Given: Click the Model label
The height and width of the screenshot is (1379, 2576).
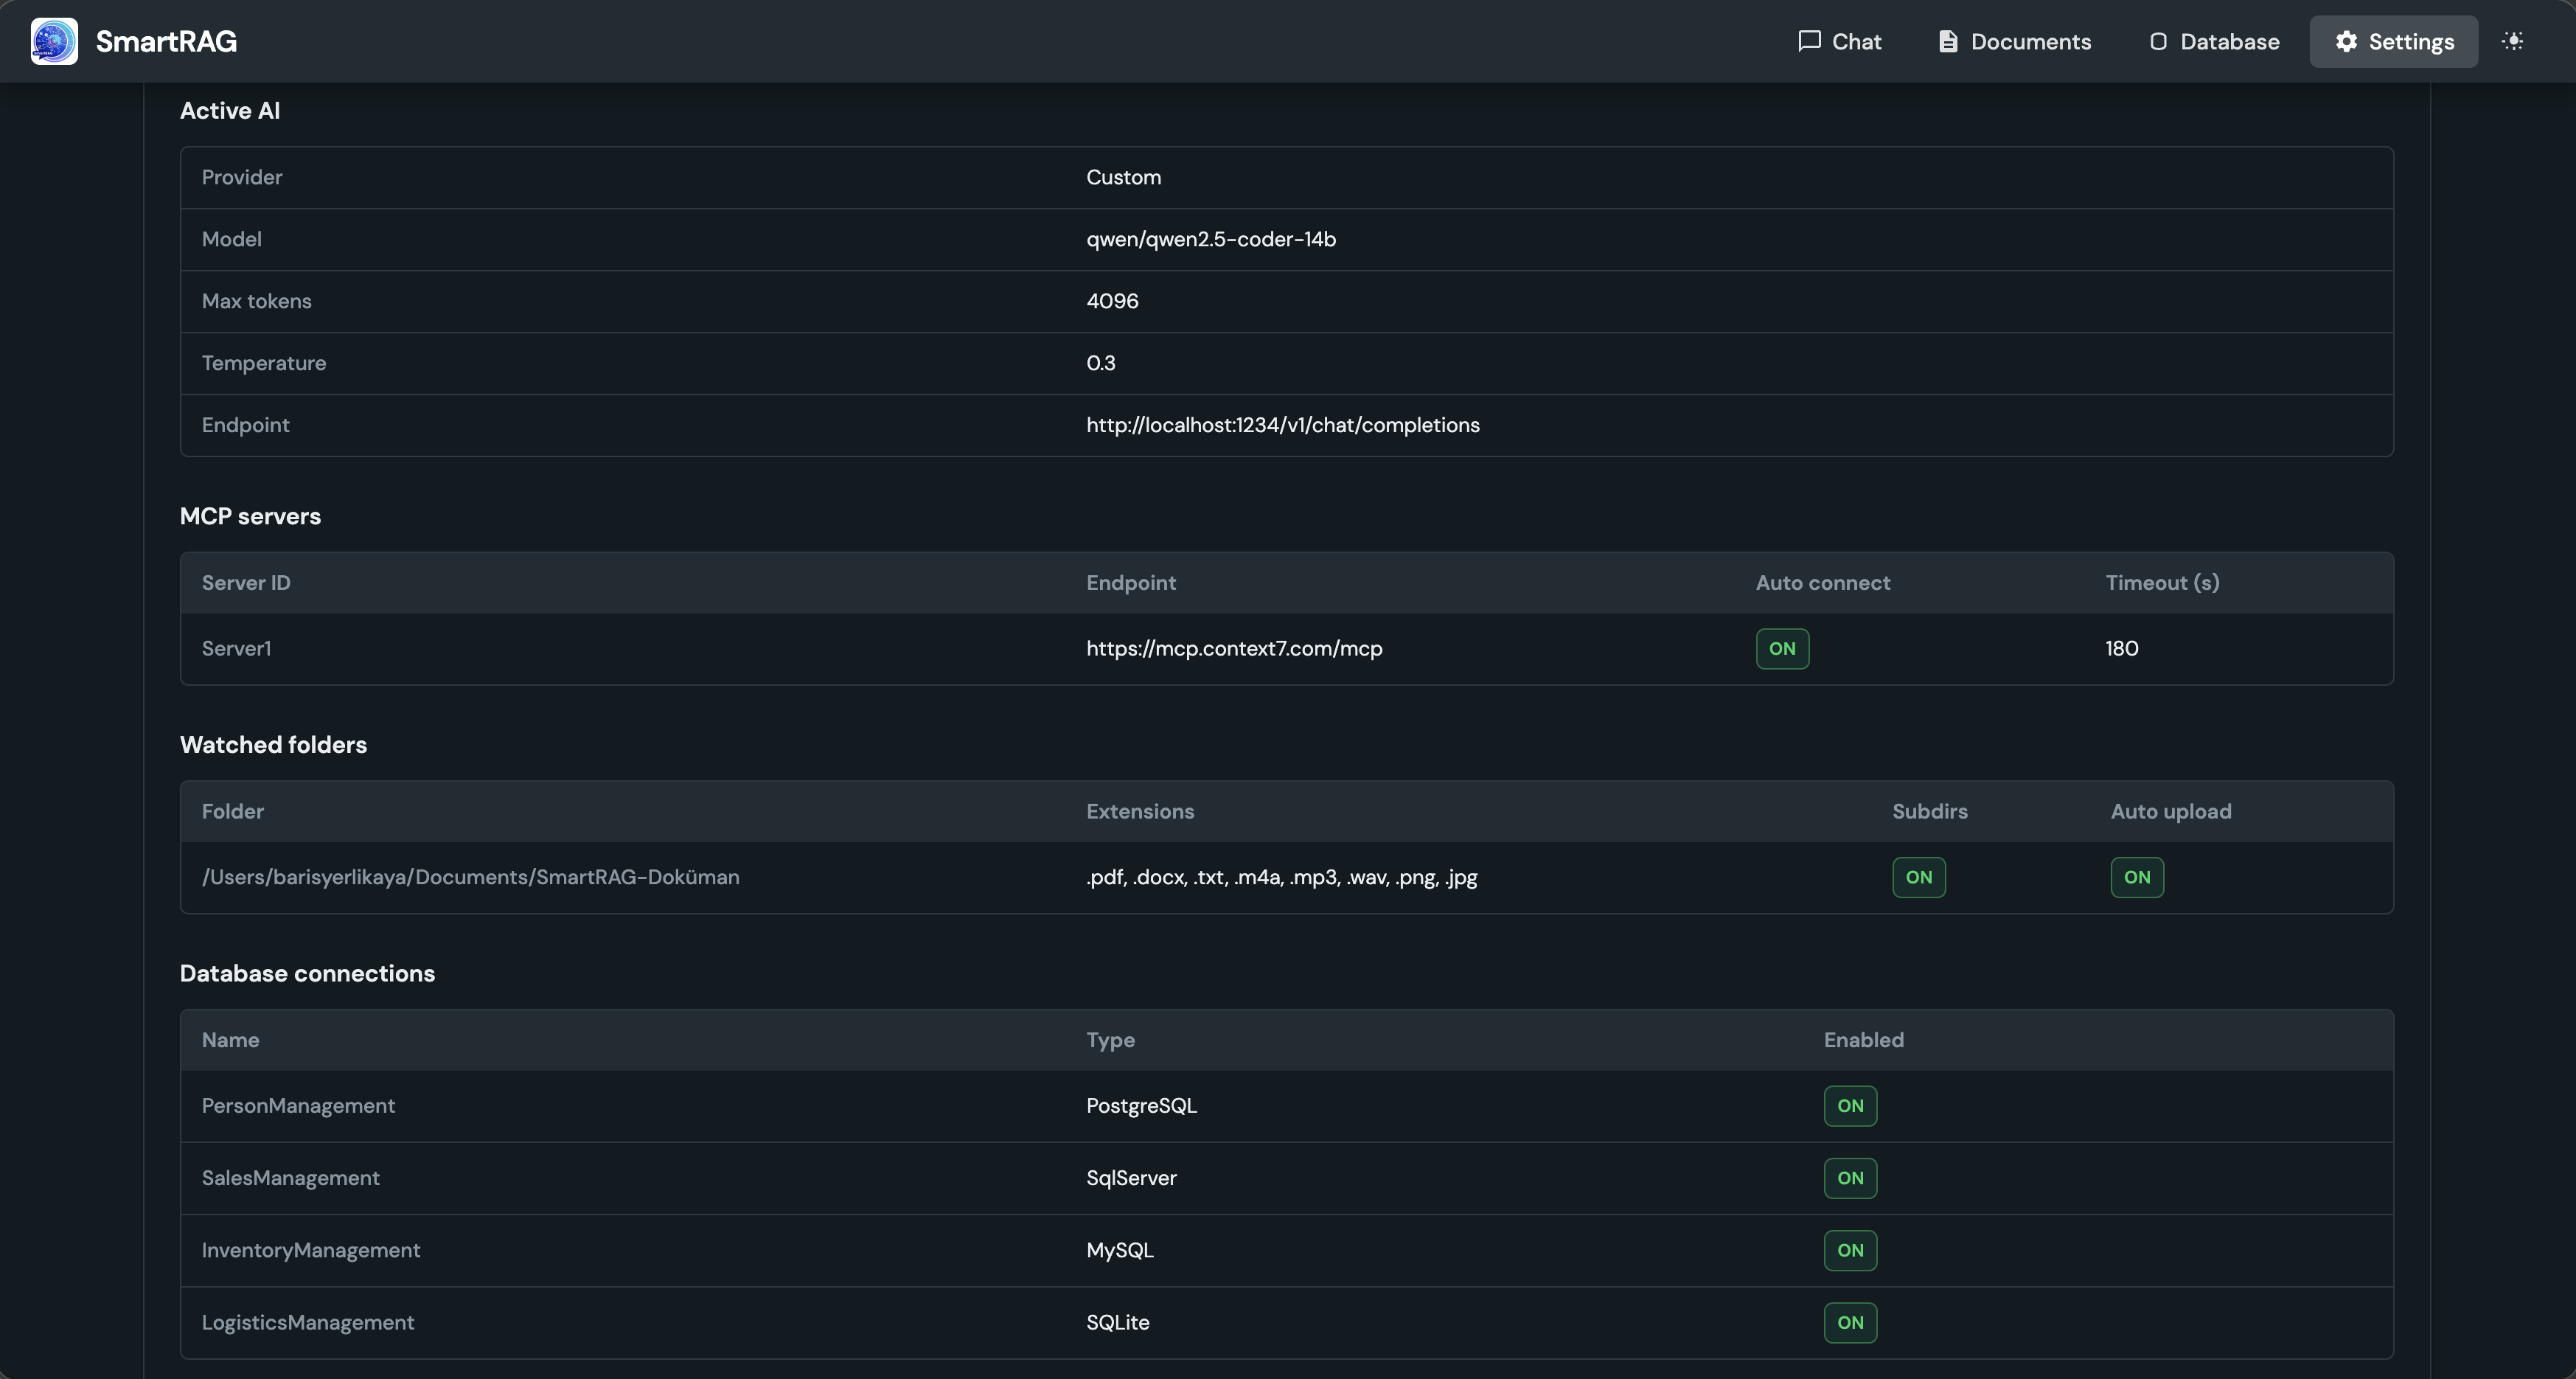Looking at the screenshot, I should click(x=231, y=239).
